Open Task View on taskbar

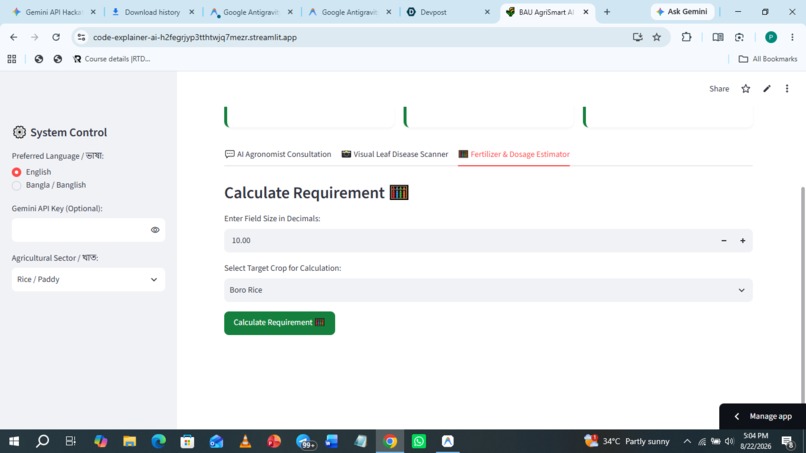point(71,441)
